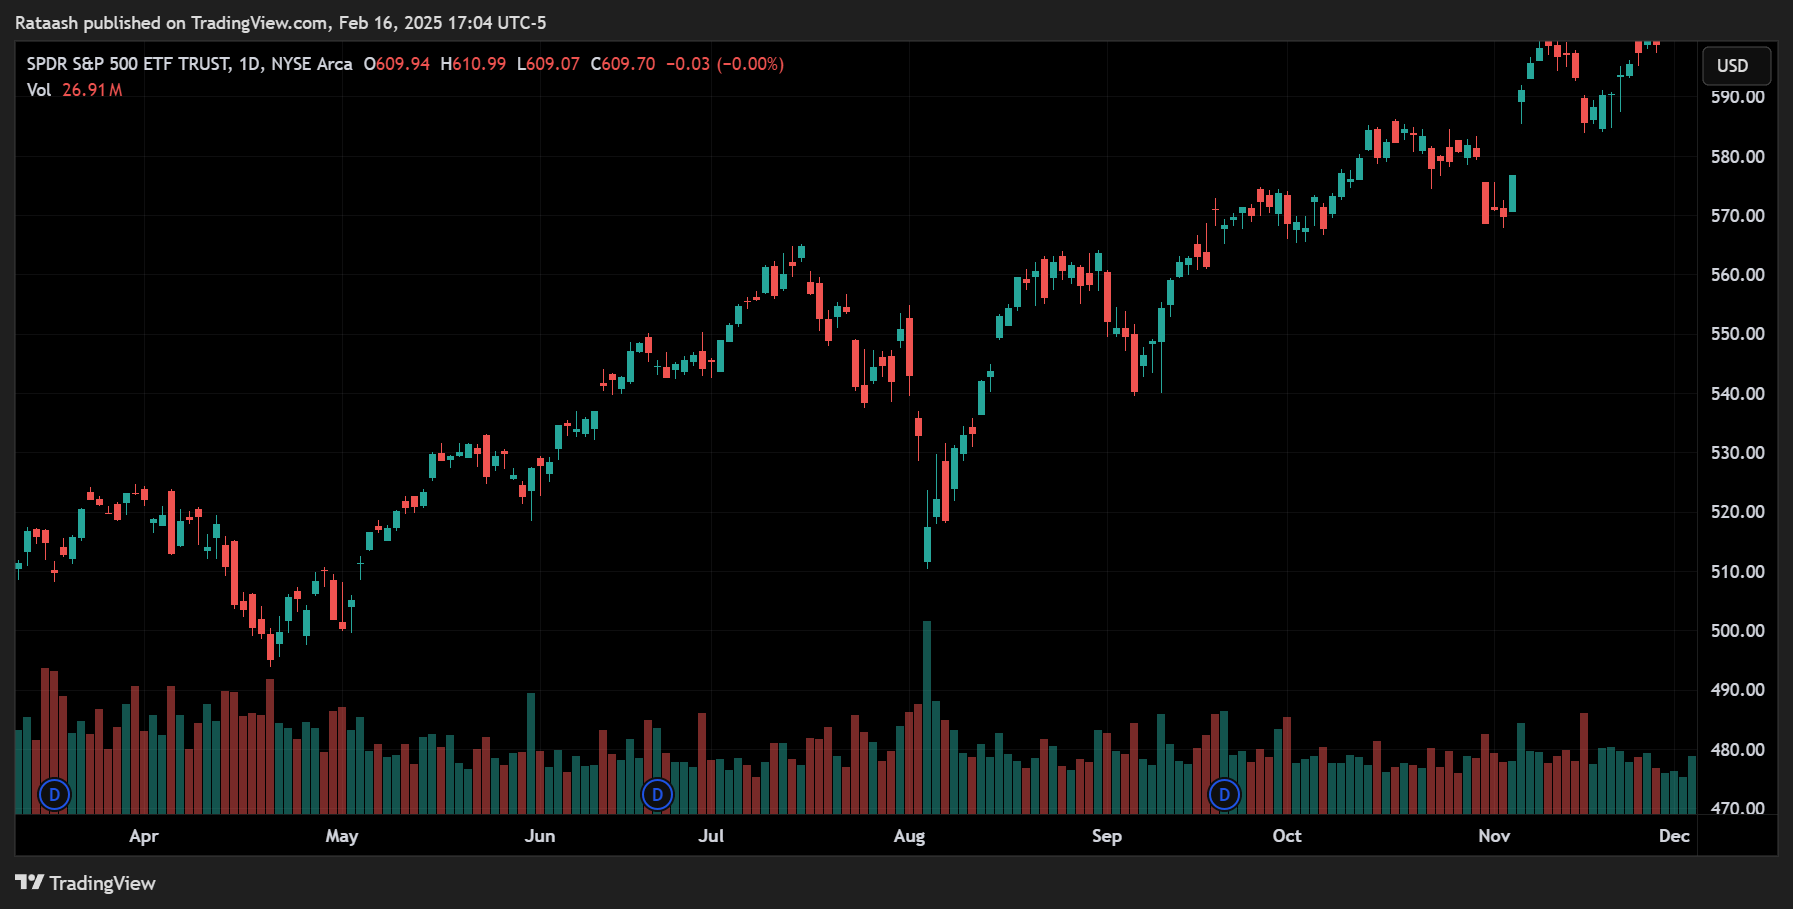Click the 480.00 price axis label

pyautogui.click(x=1737, y=750)
